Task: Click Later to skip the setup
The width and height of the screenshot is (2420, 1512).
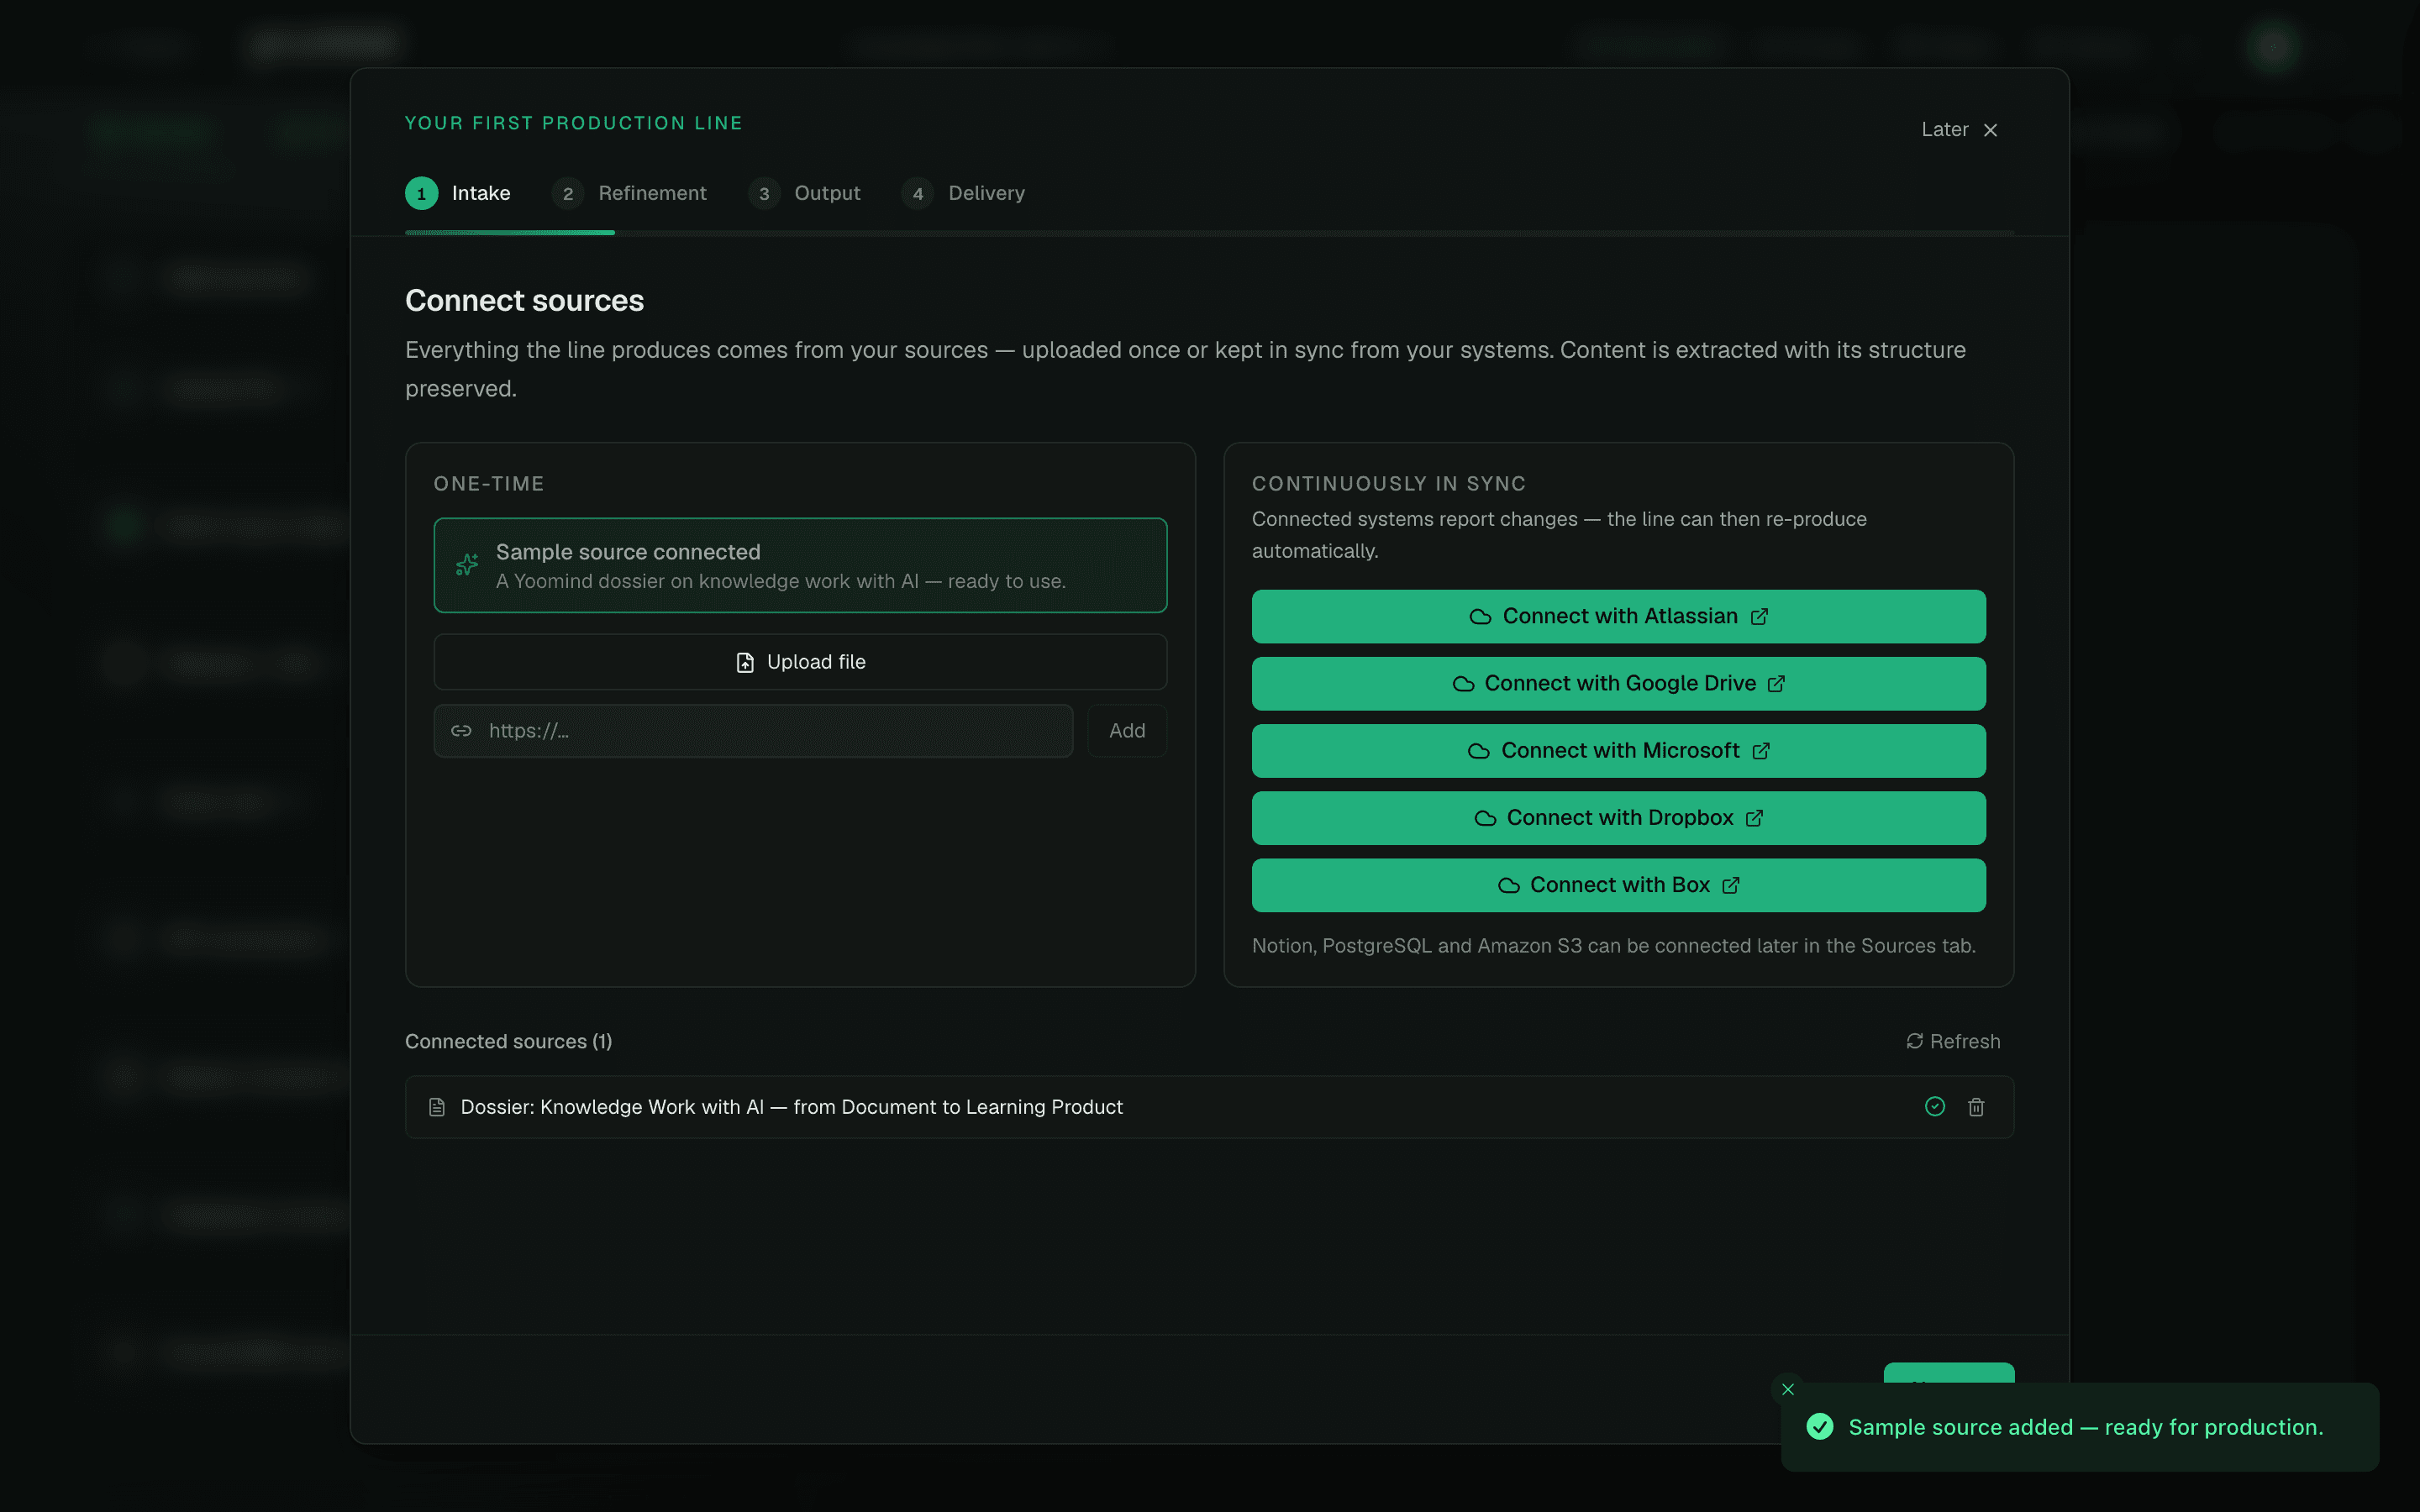Action: (x=1959, y=130)
